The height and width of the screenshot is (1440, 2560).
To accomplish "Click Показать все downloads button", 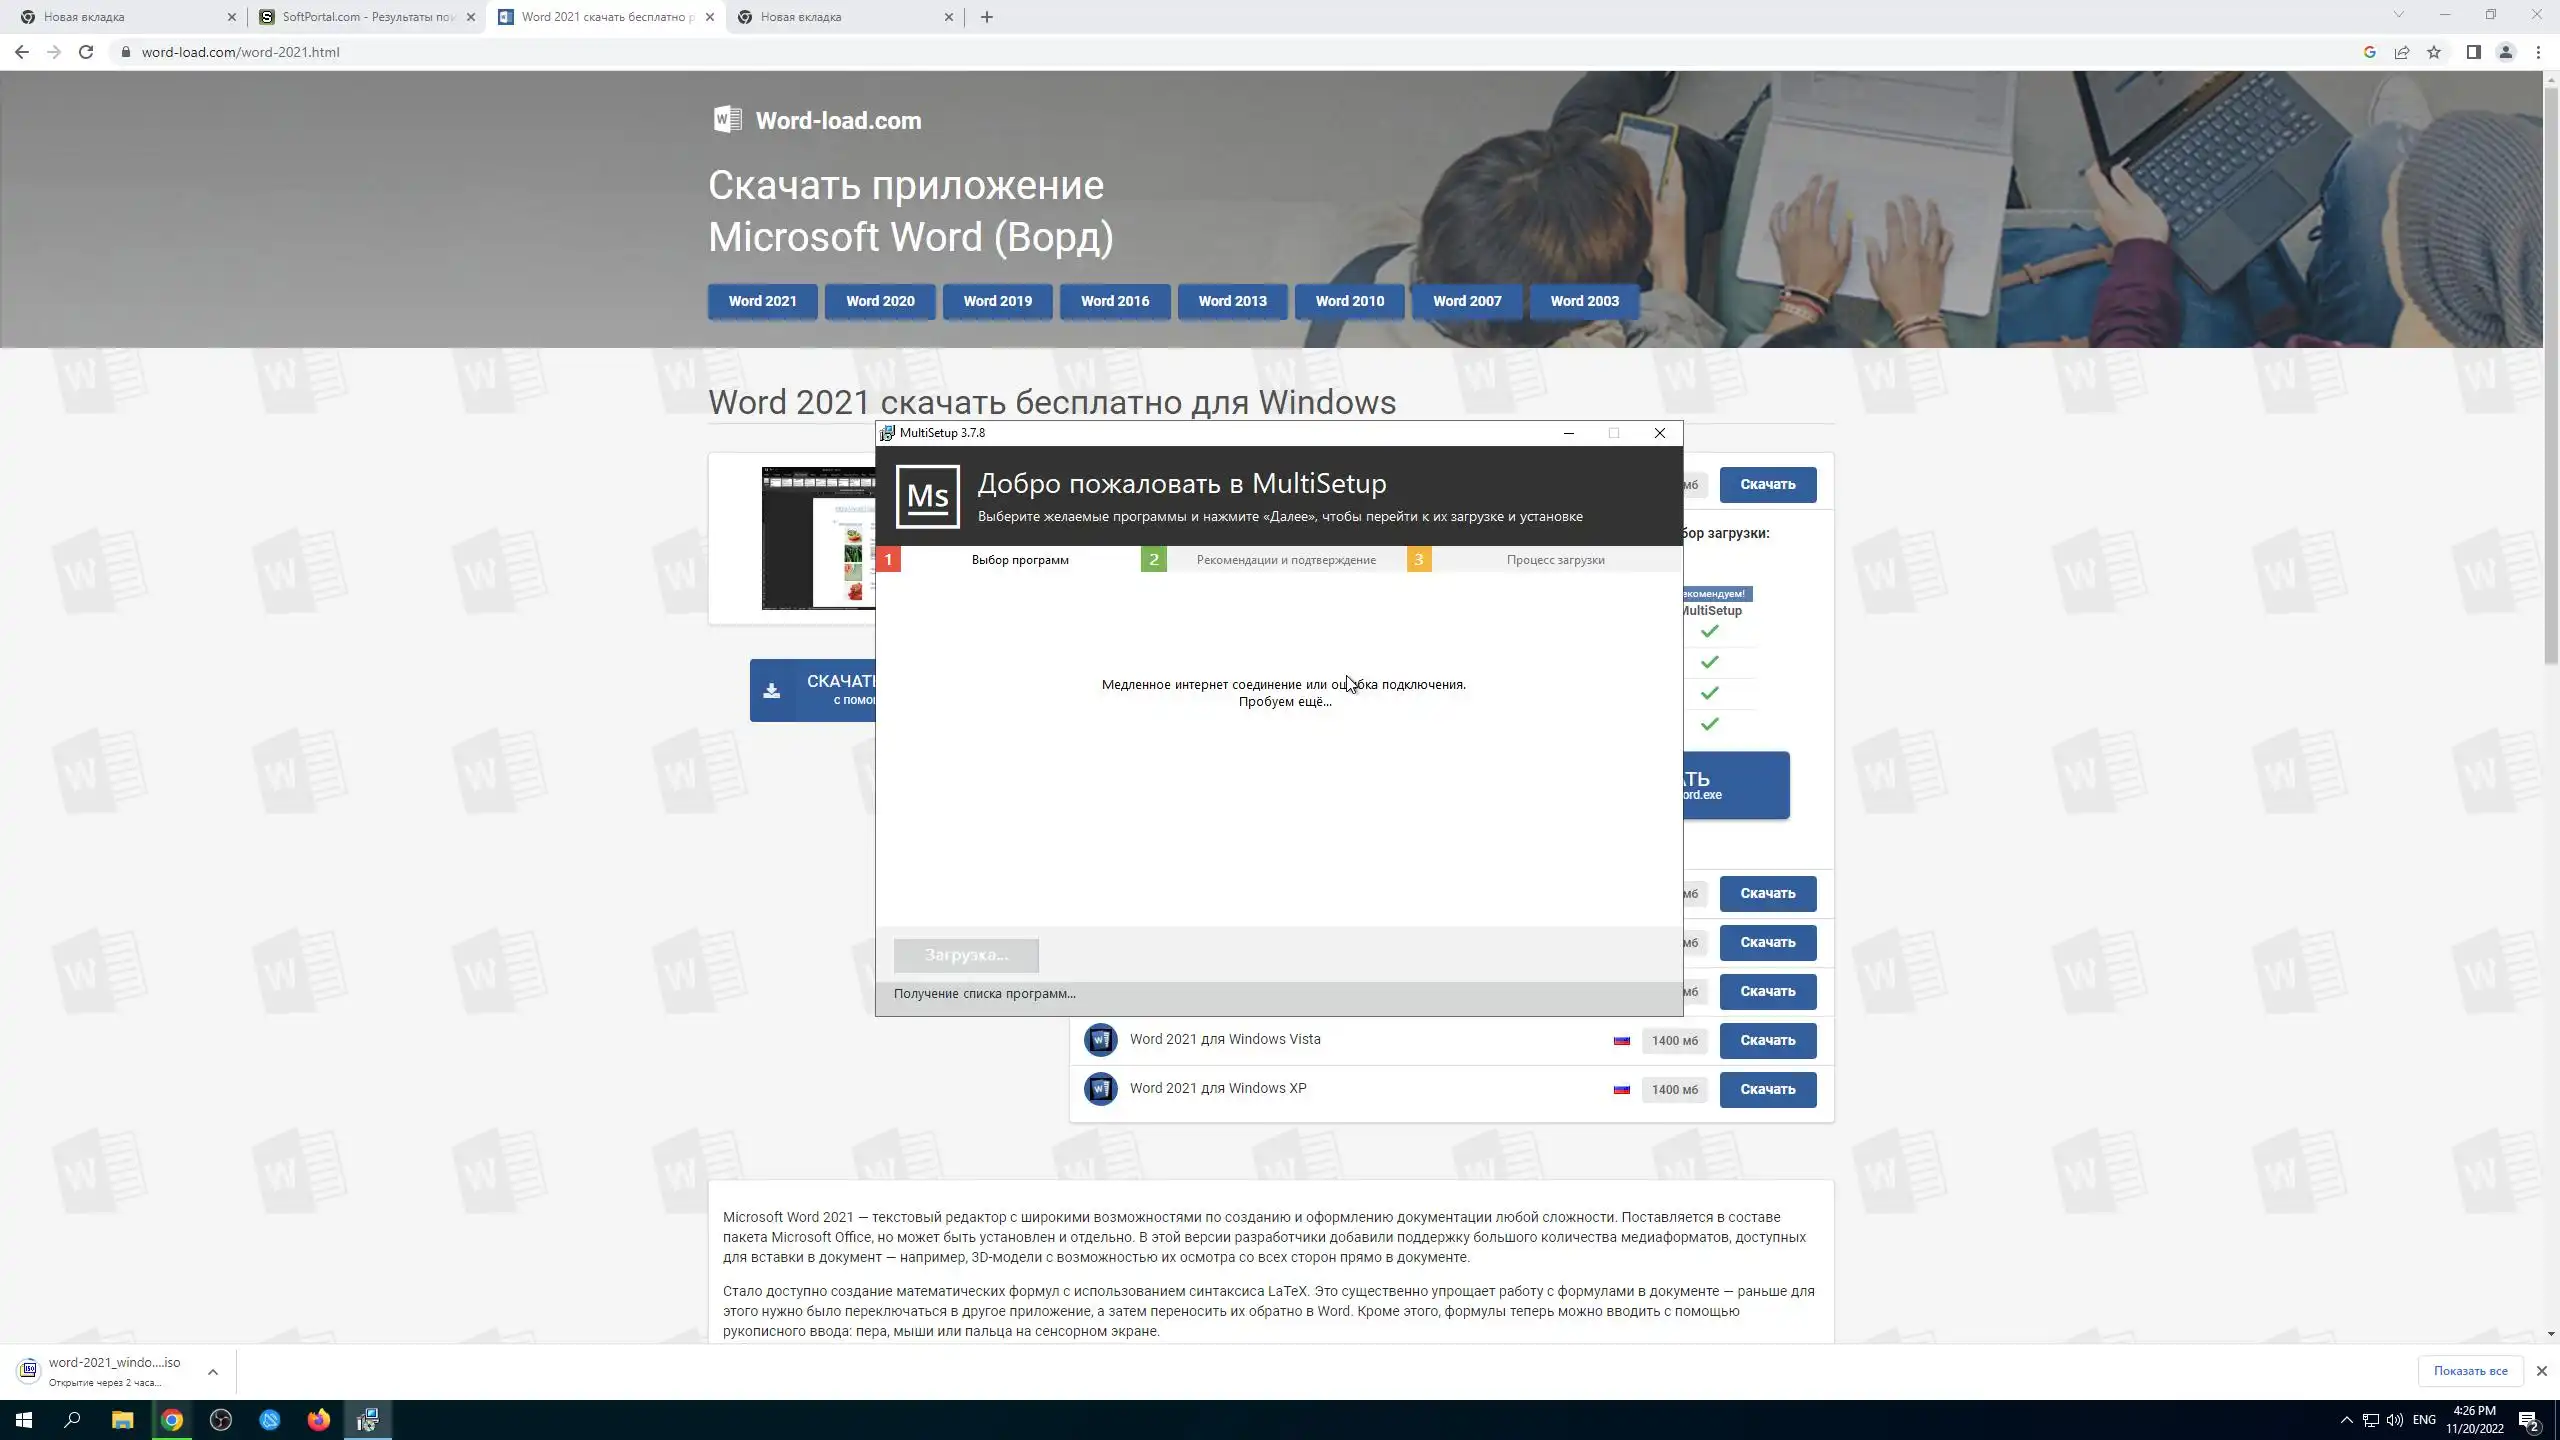I will [x=2470, y=1370].
